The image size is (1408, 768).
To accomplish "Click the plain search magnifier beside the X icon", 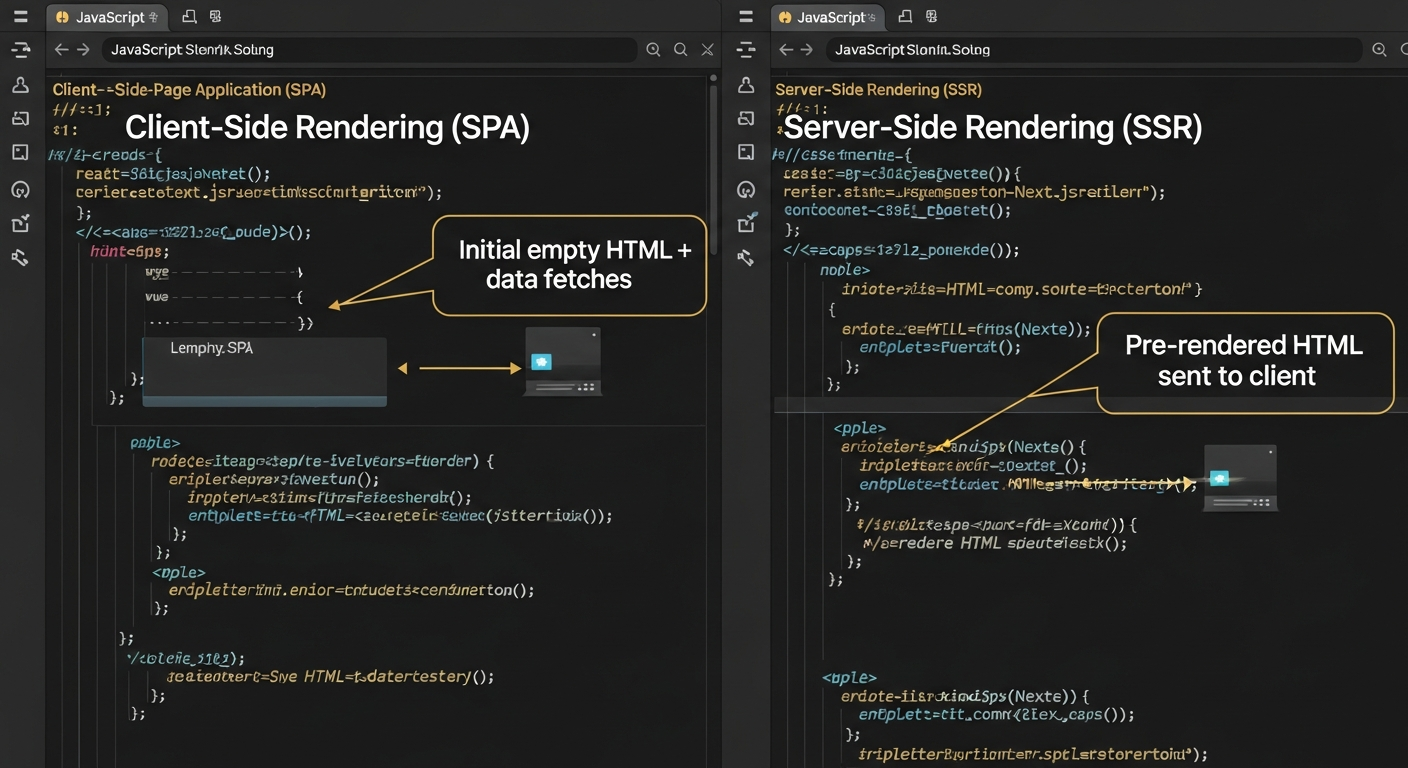I will pyautogui.click(x=680, y=50).
